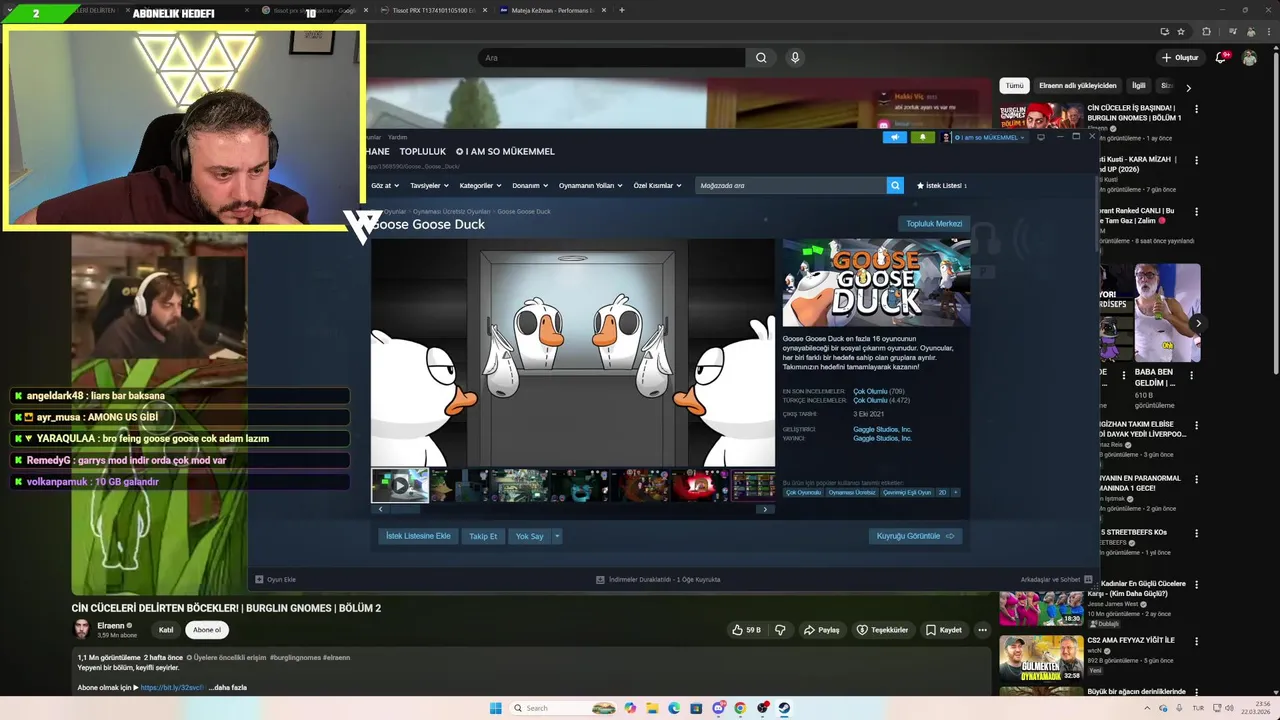Click Katıl join button
This screenshot has width=1280, height=720.
tap(166, 630)
